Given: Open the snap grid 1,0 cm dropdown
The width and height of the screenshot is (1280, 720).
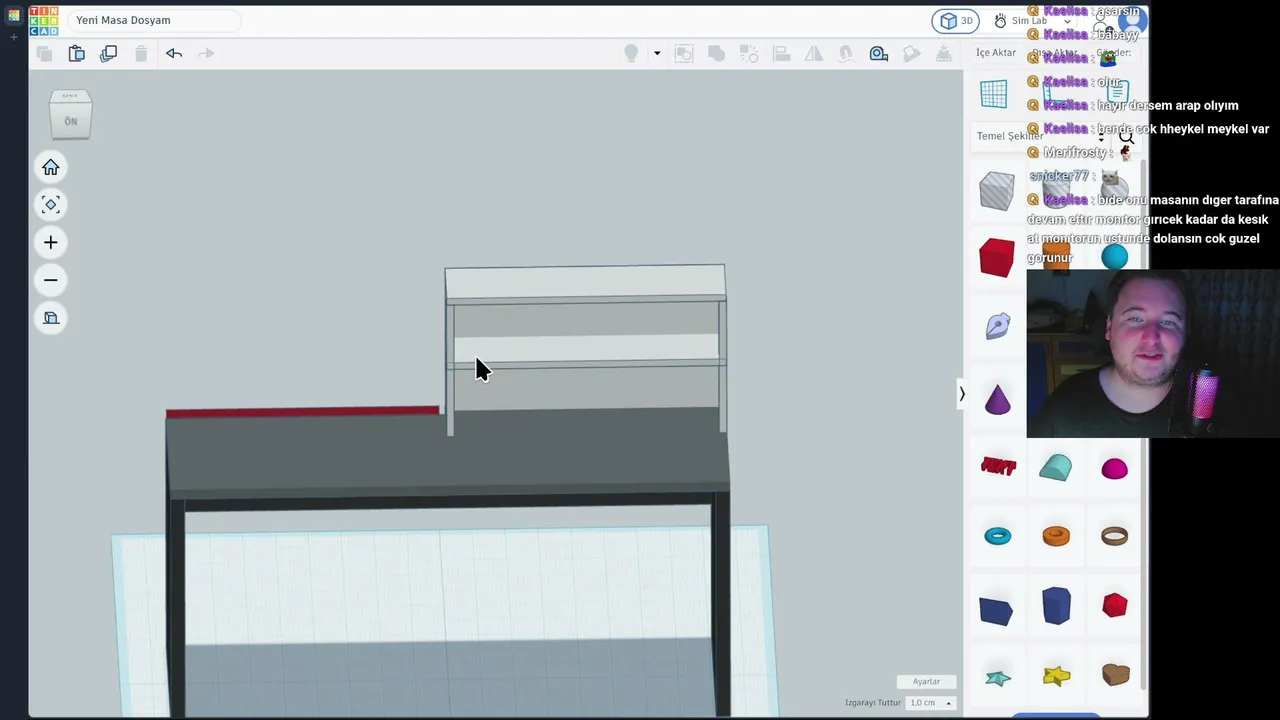Looking at the screenshot, I should (x=930, y=703).
